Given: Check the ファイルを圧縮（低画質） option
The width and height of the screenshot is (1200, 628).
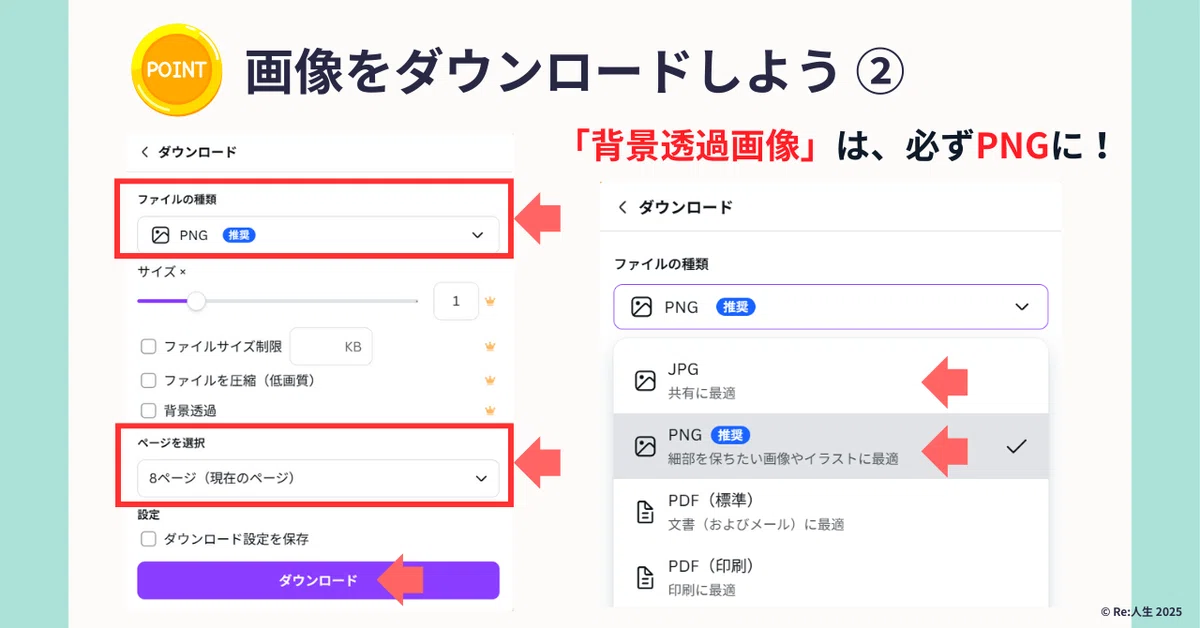Looking at the screenshot, I should click(148, 380).
